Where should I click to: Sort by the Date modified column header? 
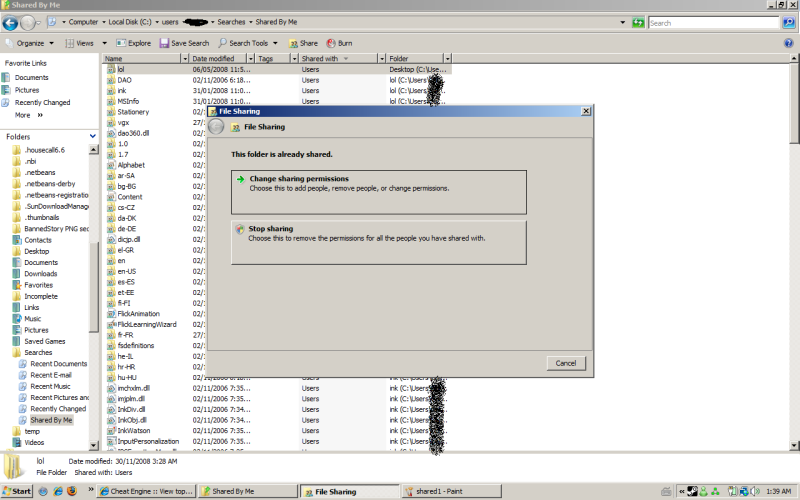(220, 59)
